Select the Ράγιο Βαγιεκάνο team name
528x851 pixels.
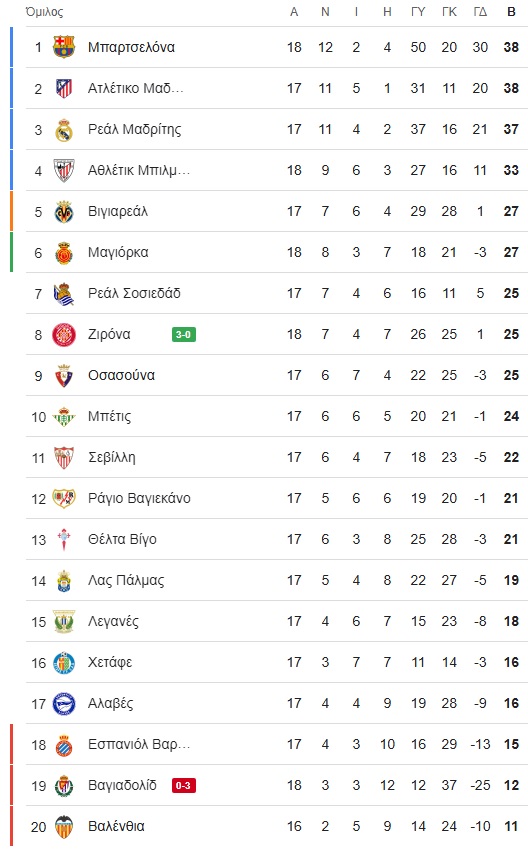coord(139,498)
